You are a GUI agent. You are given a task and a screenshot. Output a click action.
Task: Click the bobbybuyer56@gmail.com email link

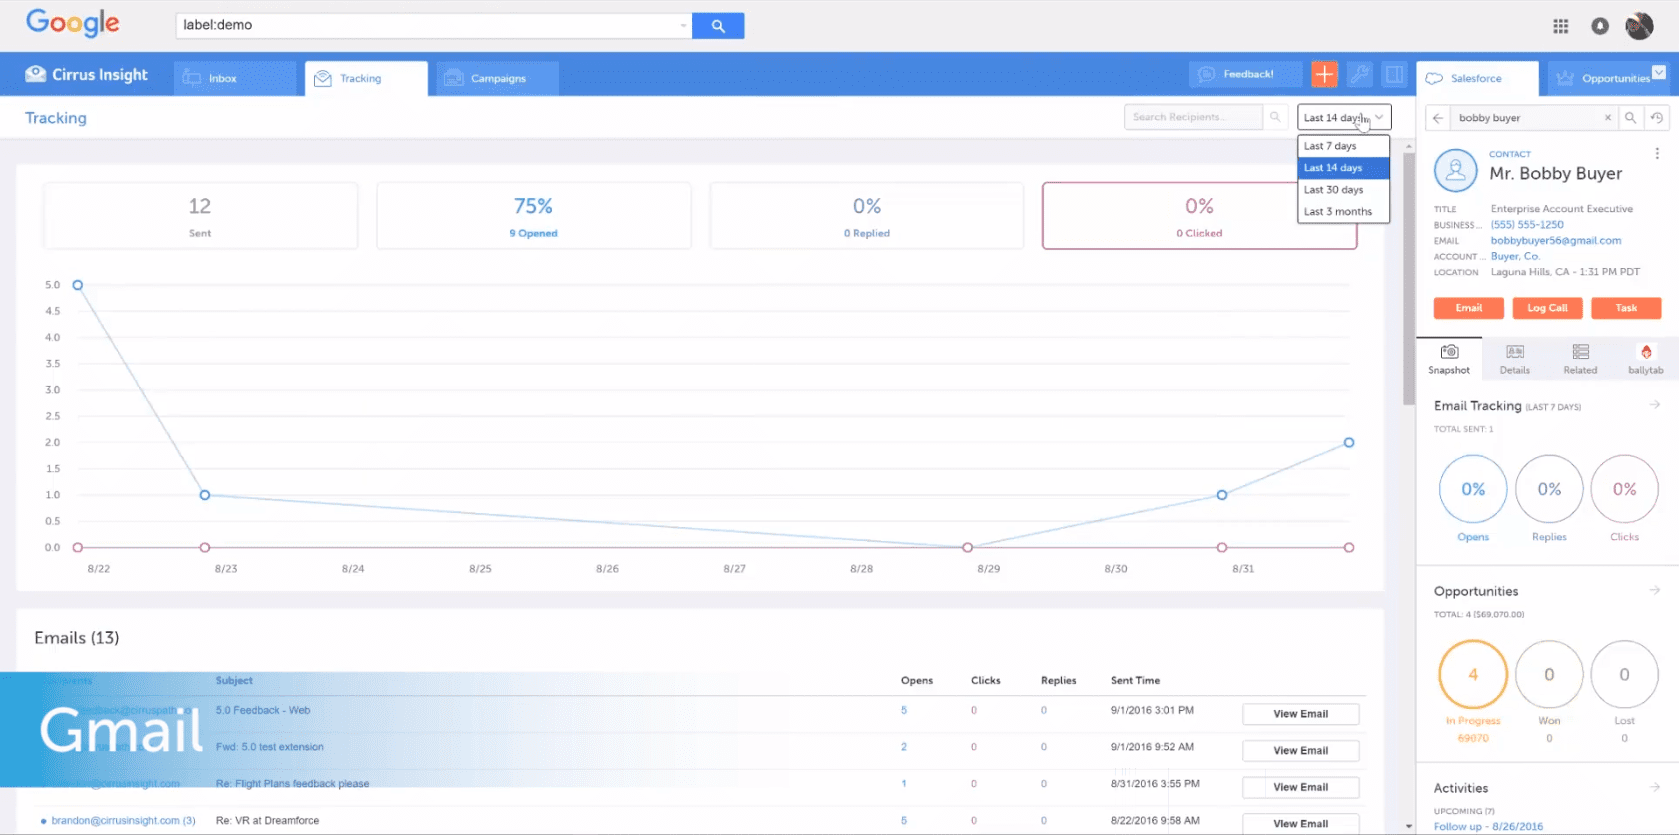(x=1556, y=241)
